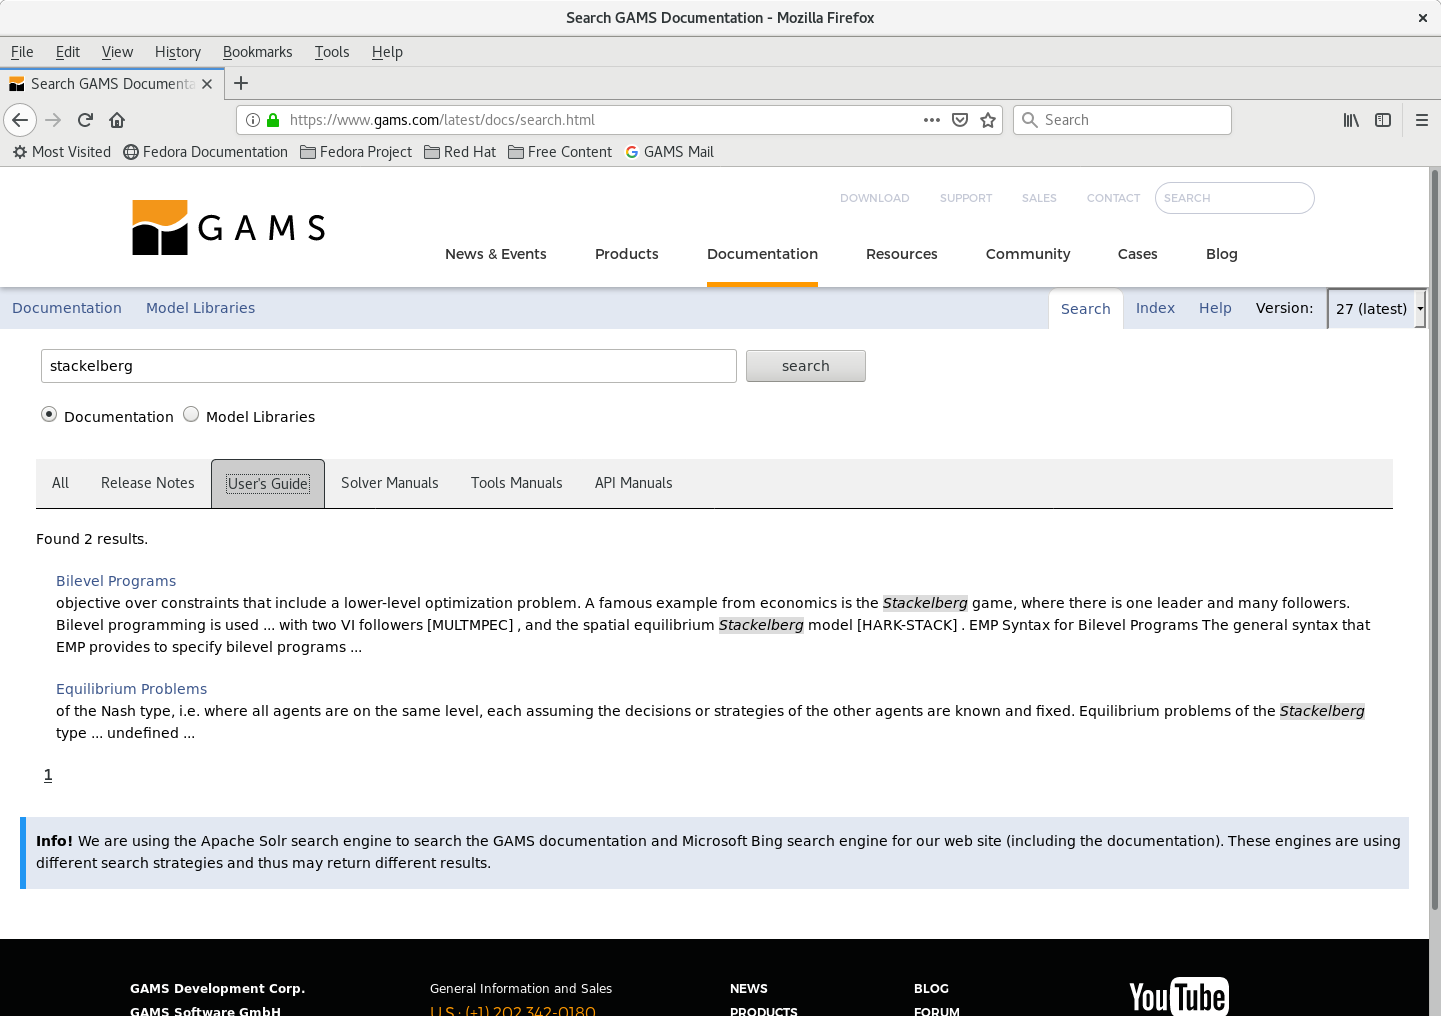
Task: Select the Model Libraries radio button
Action: pos(191,414)
